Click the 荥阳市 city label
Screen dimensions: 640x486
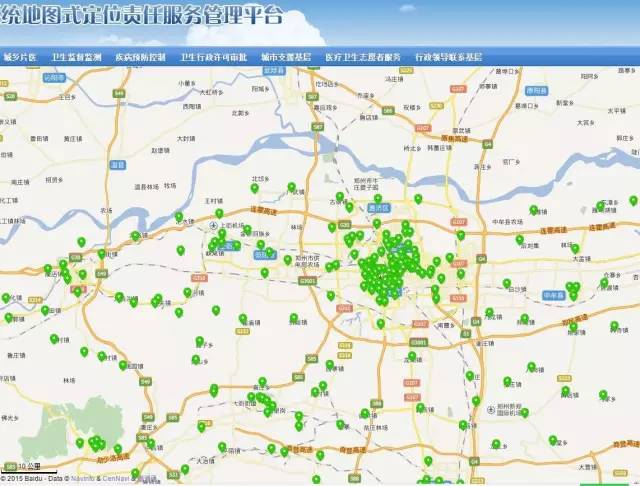pos(264,255)
